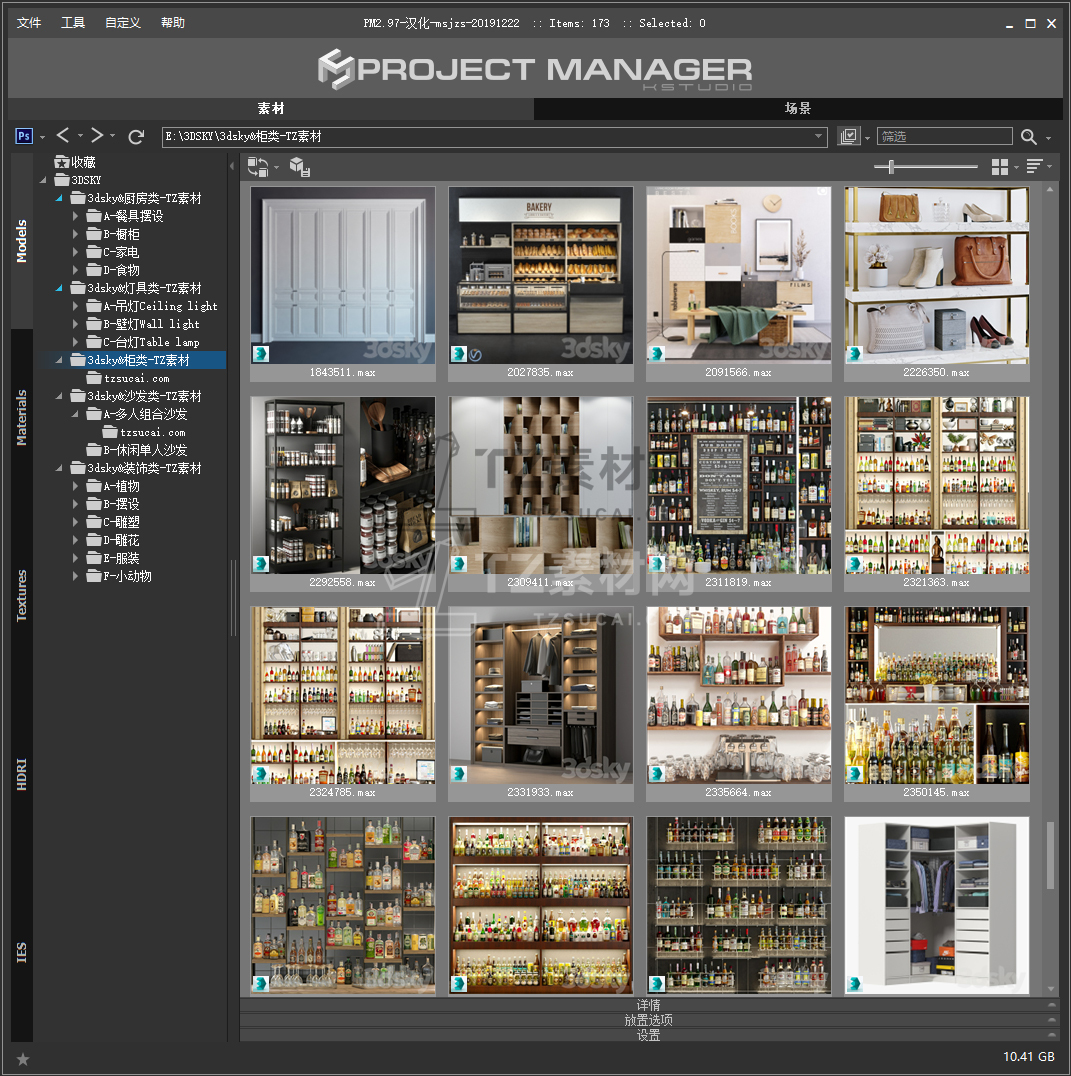1071x1076 pixels.
Task: Click the magnifier search icon
Action: coord(1028,137)
